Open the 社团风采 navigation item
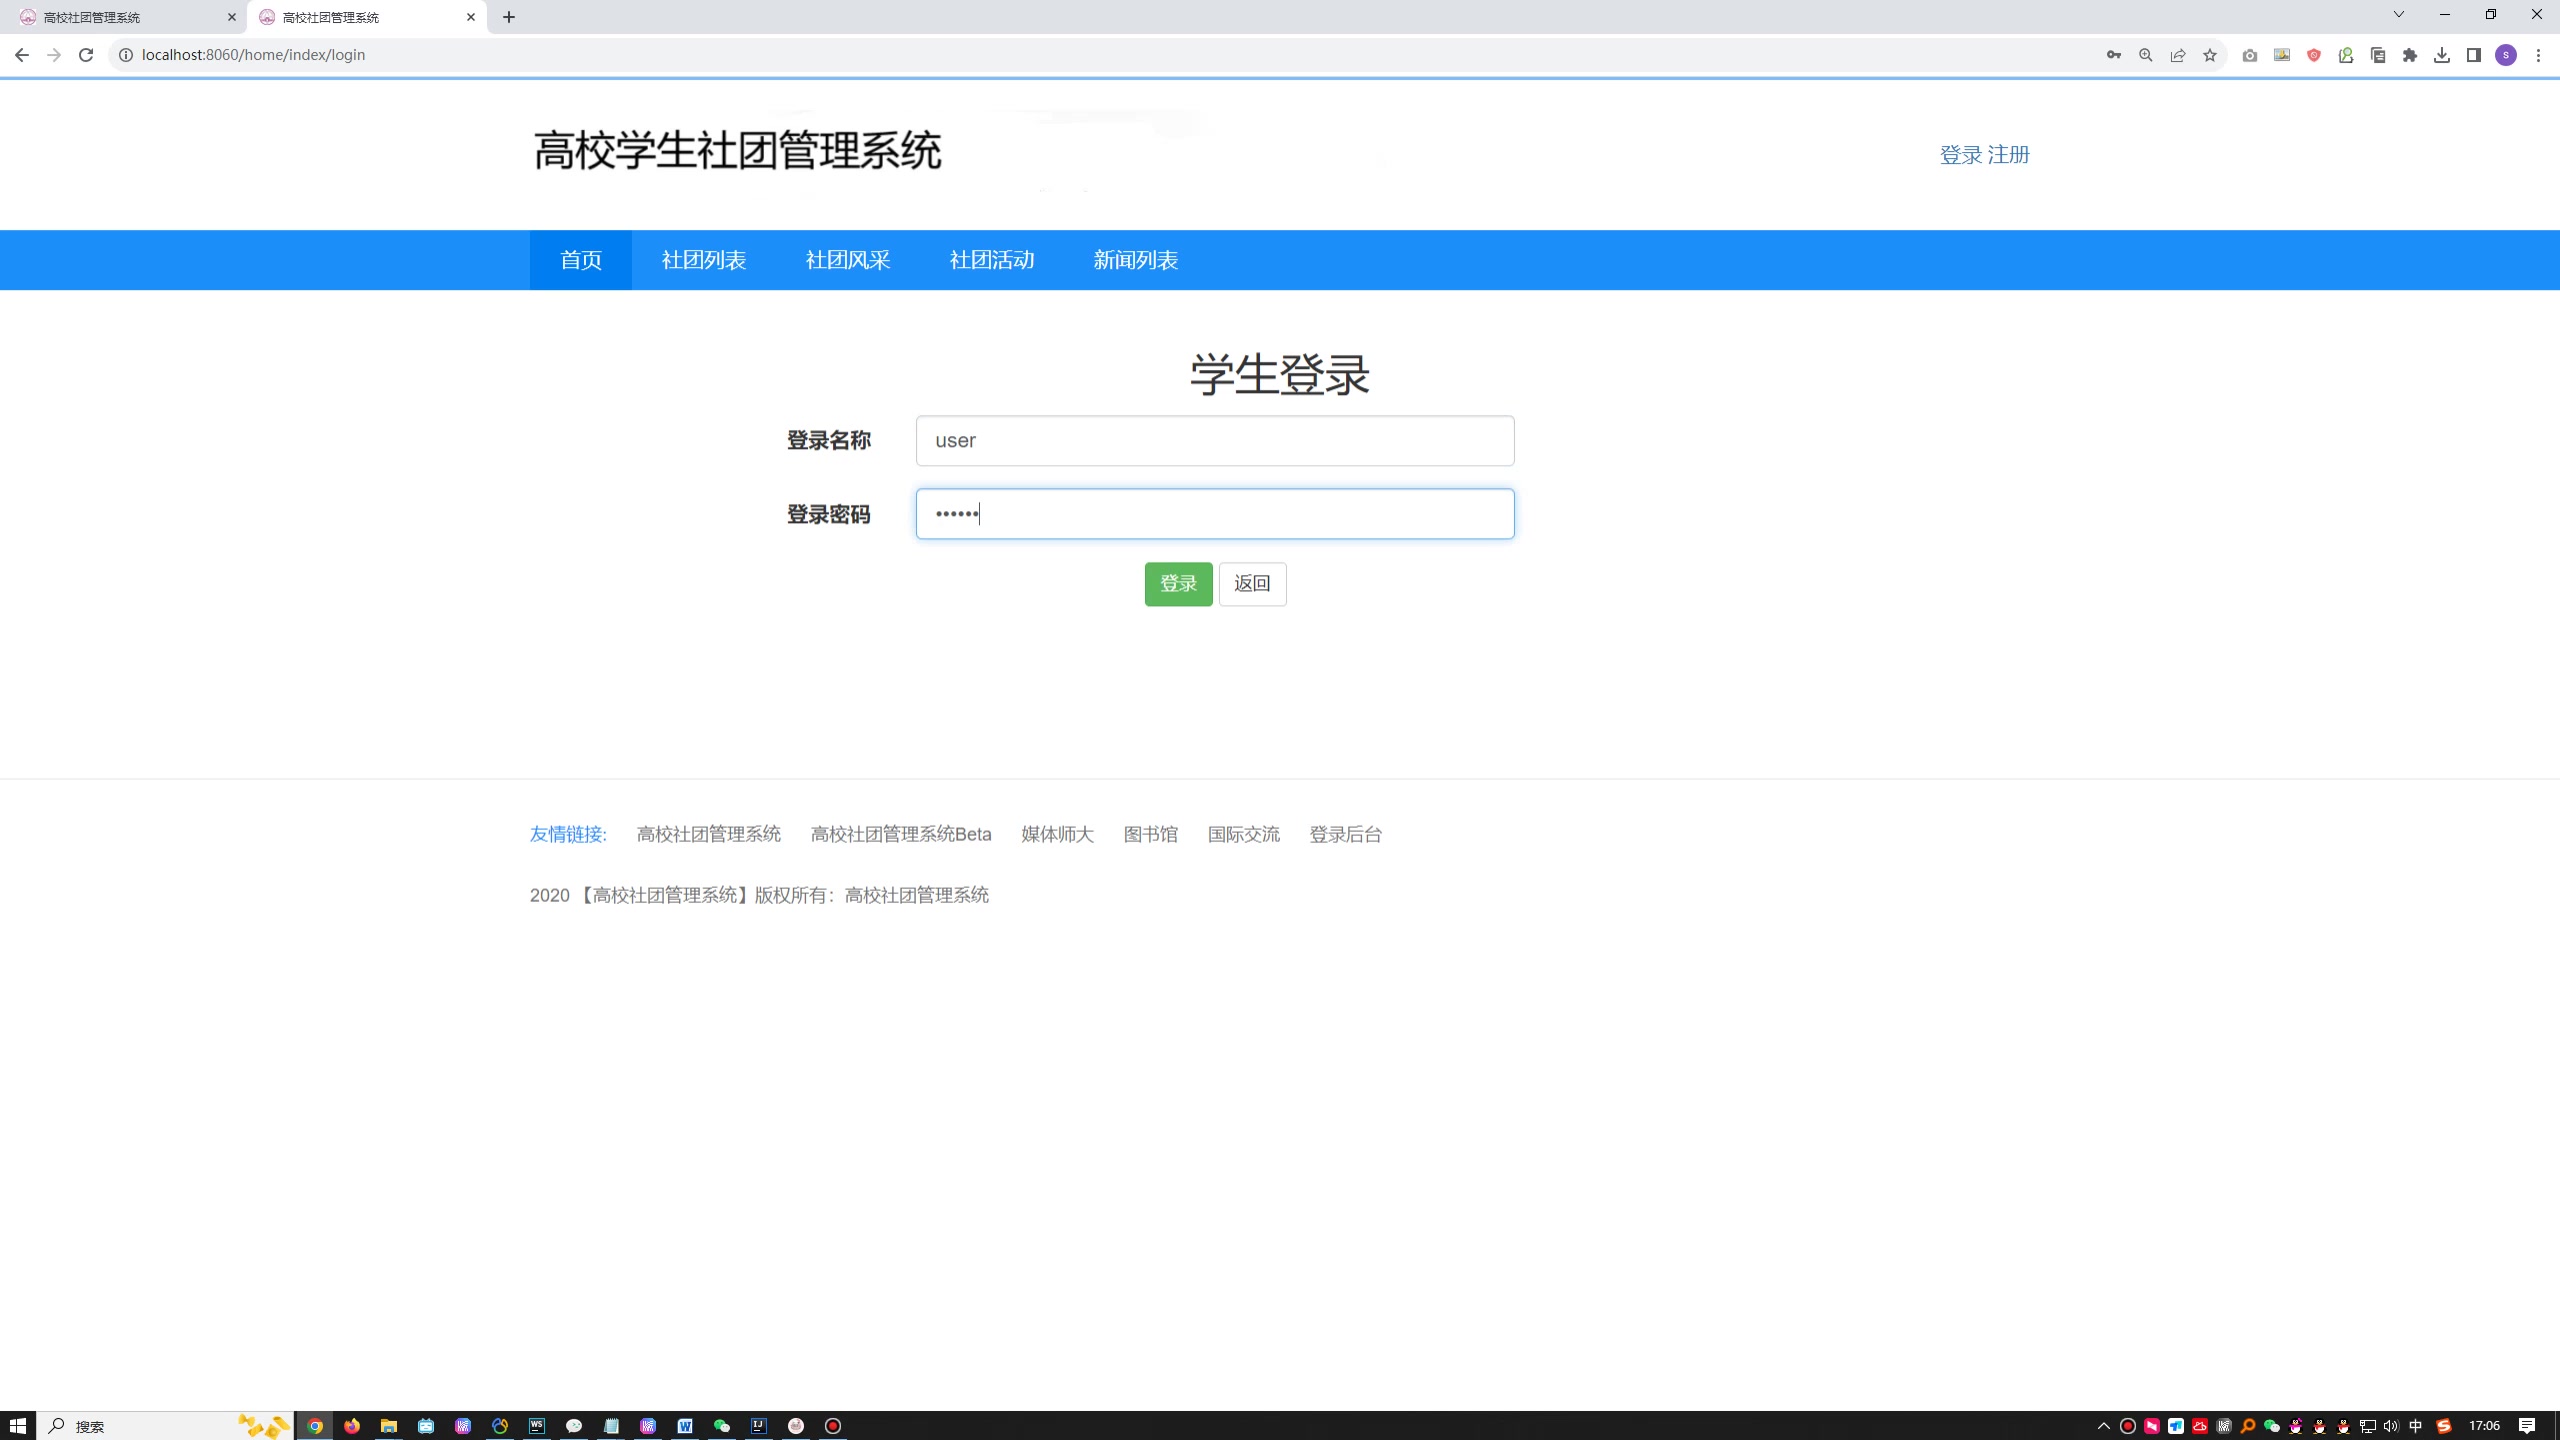This screenshot has height=1440, width=2560. (848, 260)
